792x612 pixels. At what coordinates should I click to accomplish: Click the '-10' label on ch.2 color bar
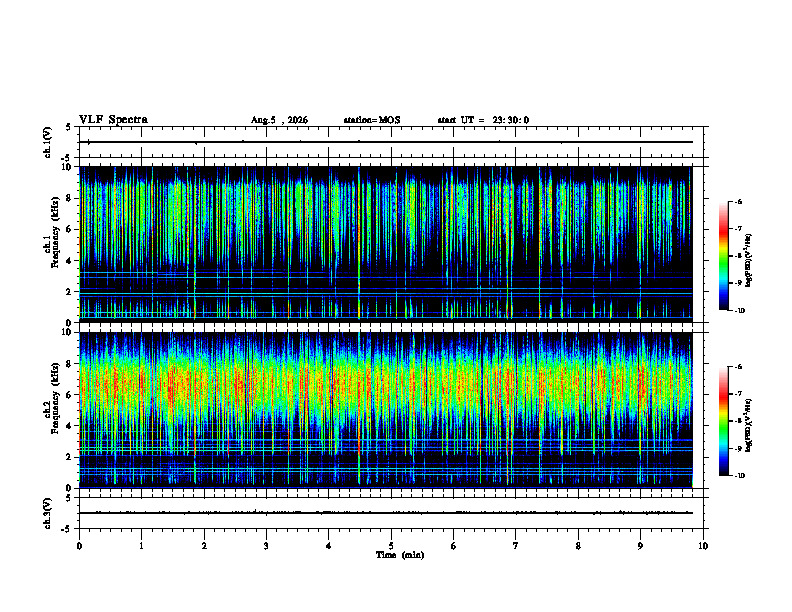coord(739,476)
